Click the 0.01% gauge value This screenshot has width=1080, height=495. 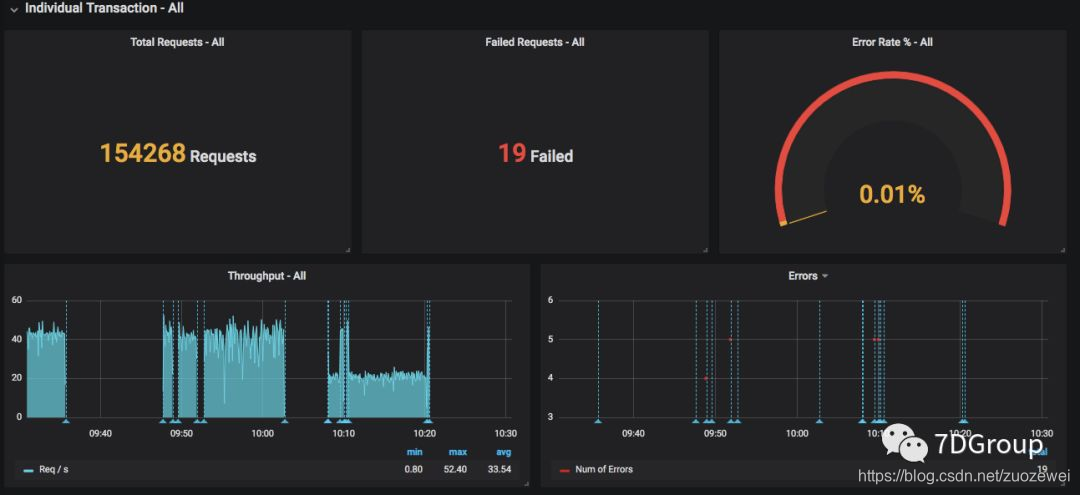pyautogui.click(x=892, y=195)
